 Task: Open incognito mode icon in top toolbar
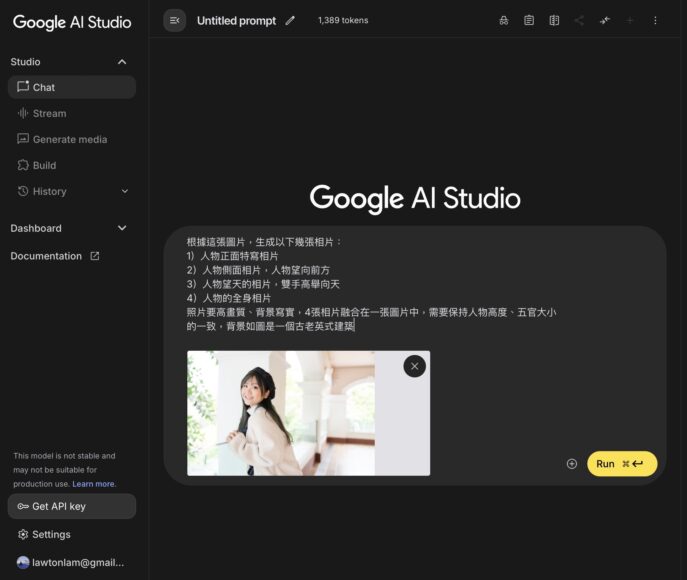[x=504, y=20]
